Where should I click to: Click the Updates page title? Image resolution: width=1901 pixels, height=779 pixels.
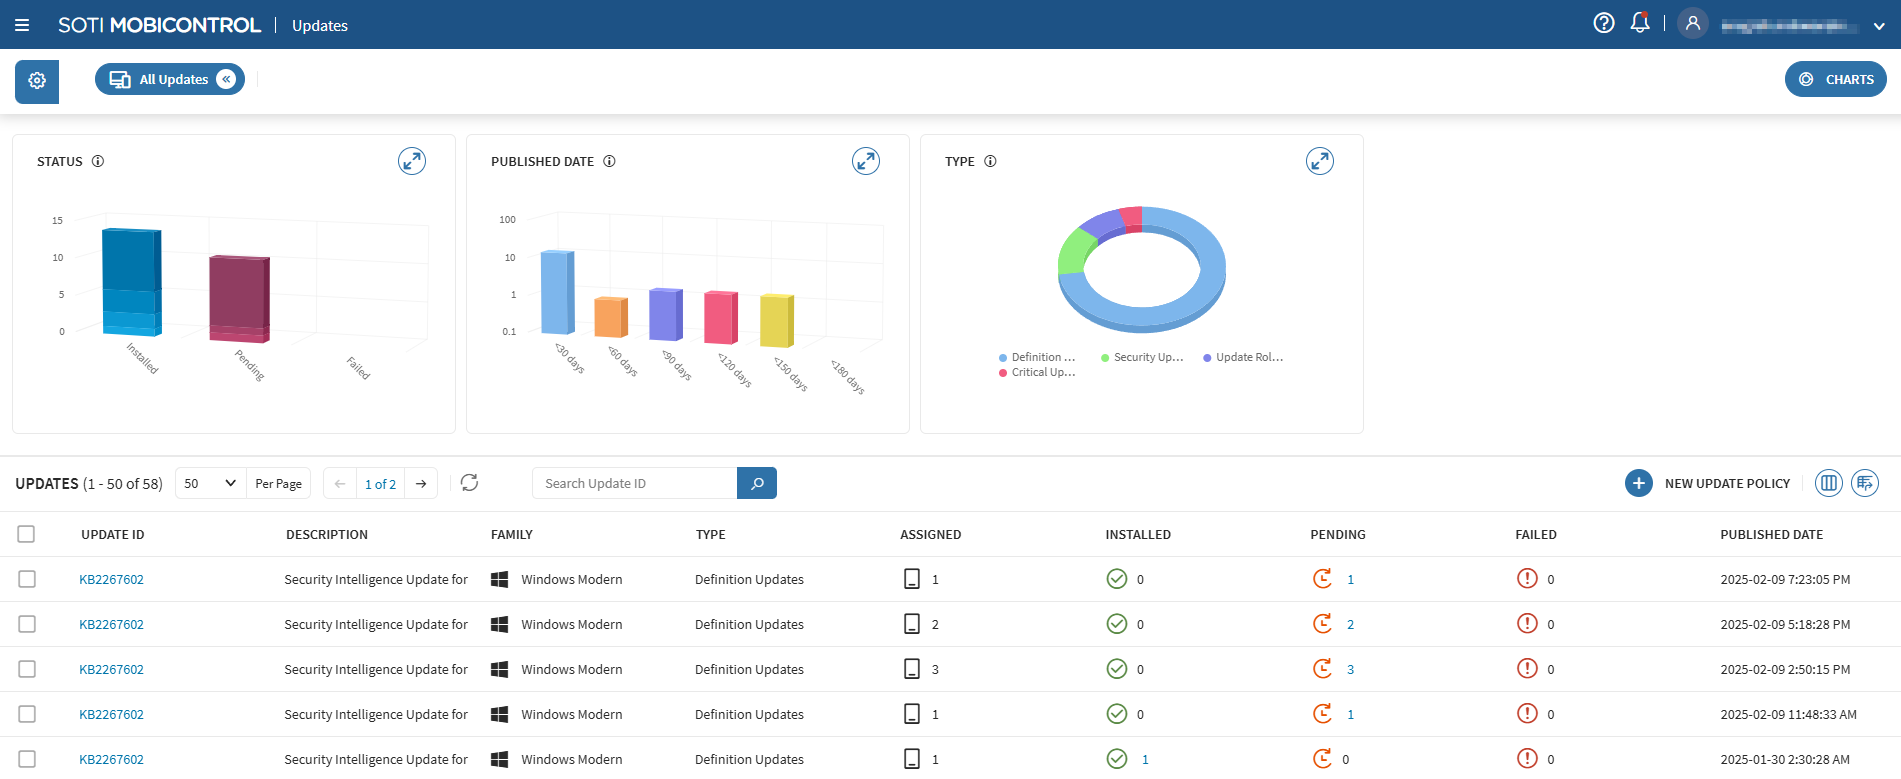(320, 26)
